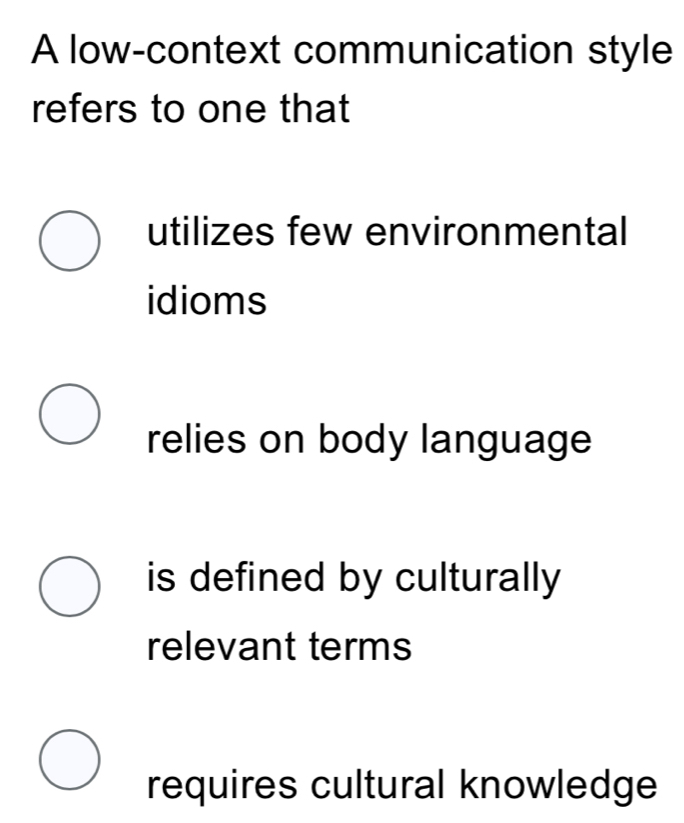Select "utilizes few environmental idioms" radio button
This screenshot has width=684, height=823.
(70, 240)
